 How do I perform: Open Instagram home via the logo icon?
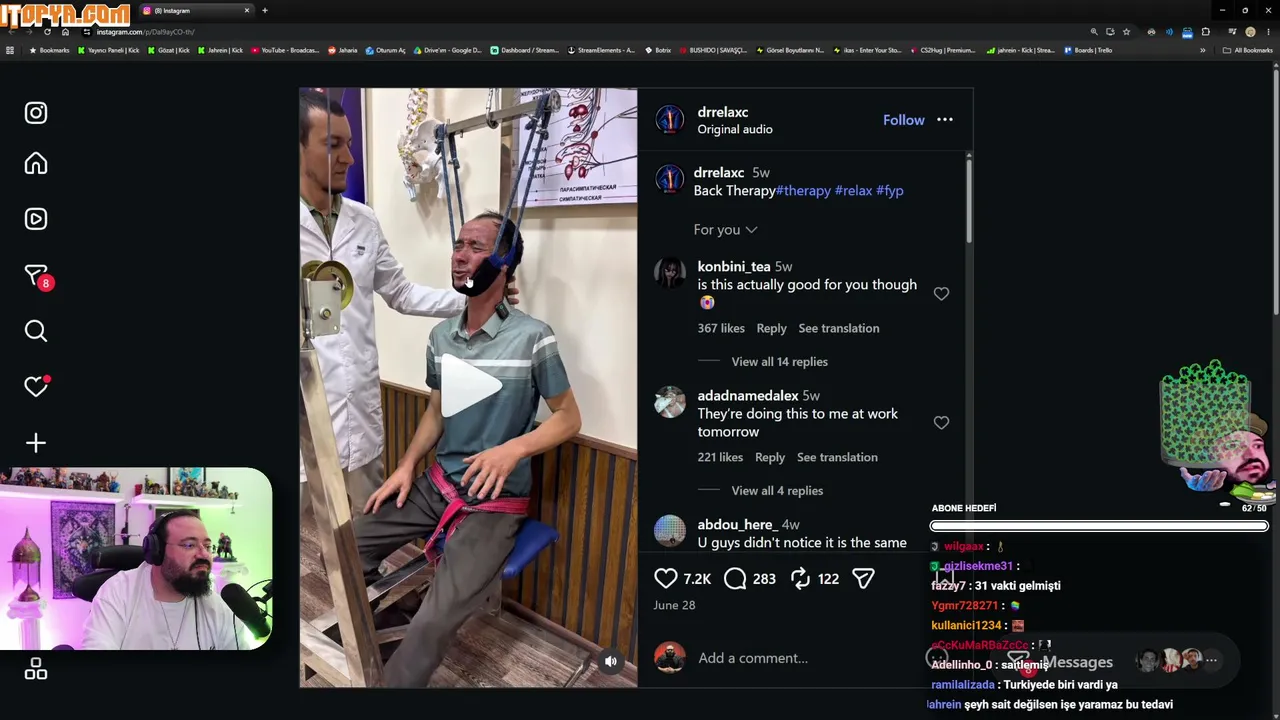pos(36,113)
